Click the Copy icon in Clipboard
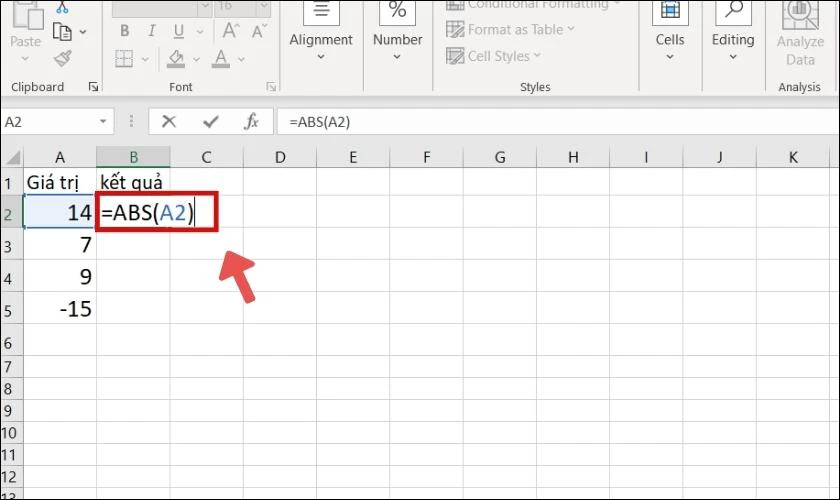840x500 pixels. point(62,32)
